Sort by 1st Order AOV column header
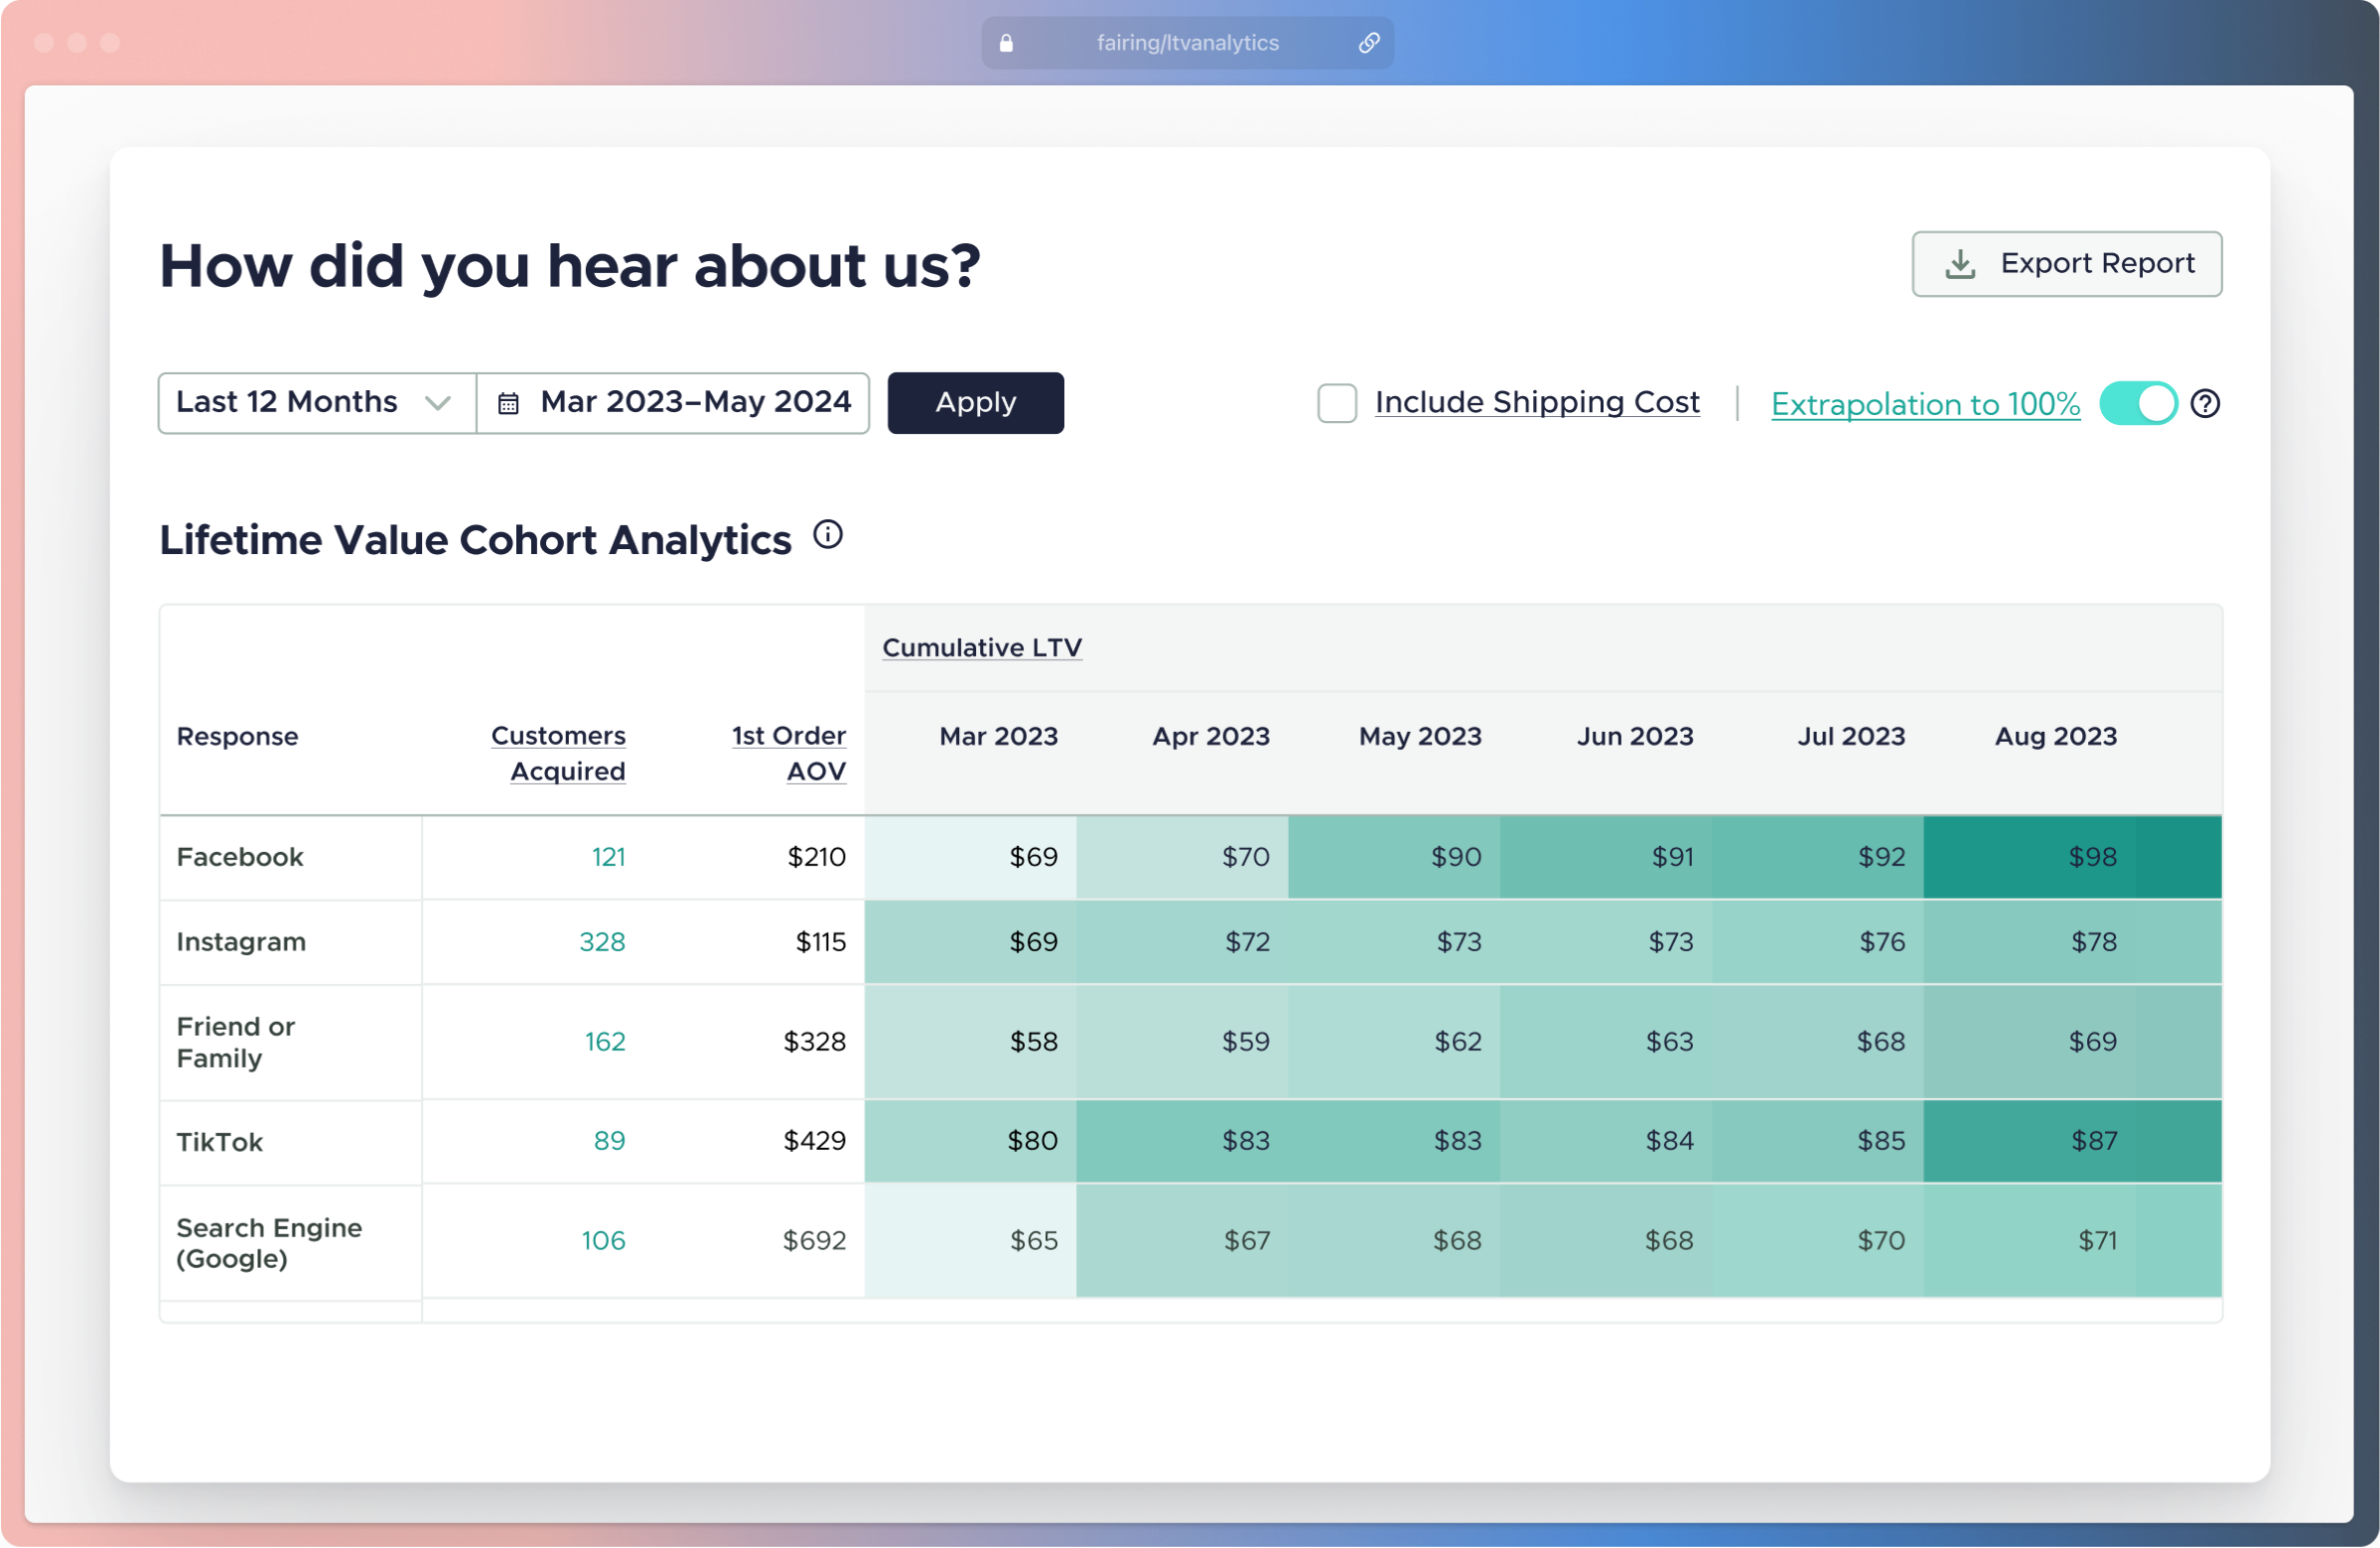Image resolution: width=2380 pixels, height=1548 pixels. (789, 753)
